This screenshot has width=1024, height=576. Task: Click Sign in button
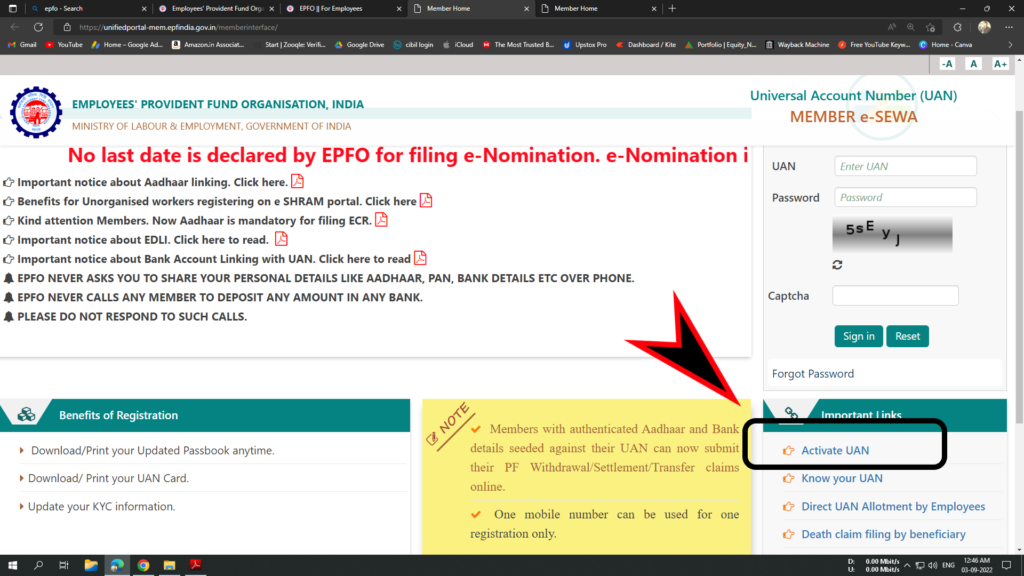tap(858, 336)
